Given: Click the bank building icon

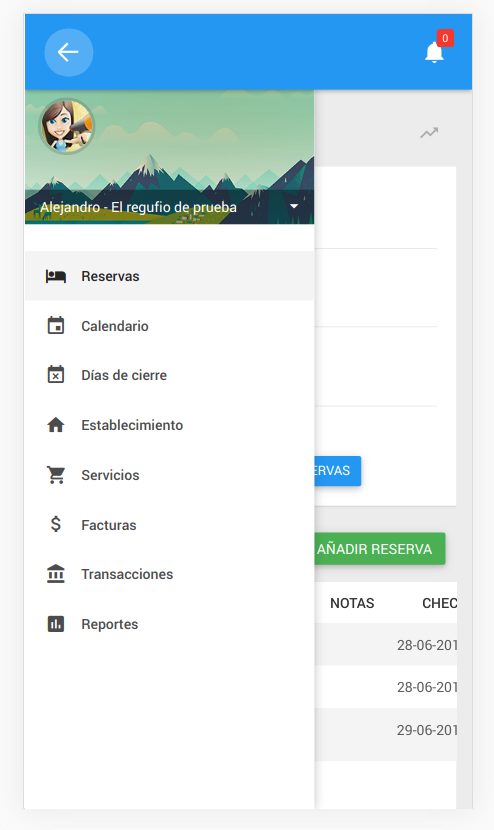Looking at the screenshot, I should pos(56,574).
